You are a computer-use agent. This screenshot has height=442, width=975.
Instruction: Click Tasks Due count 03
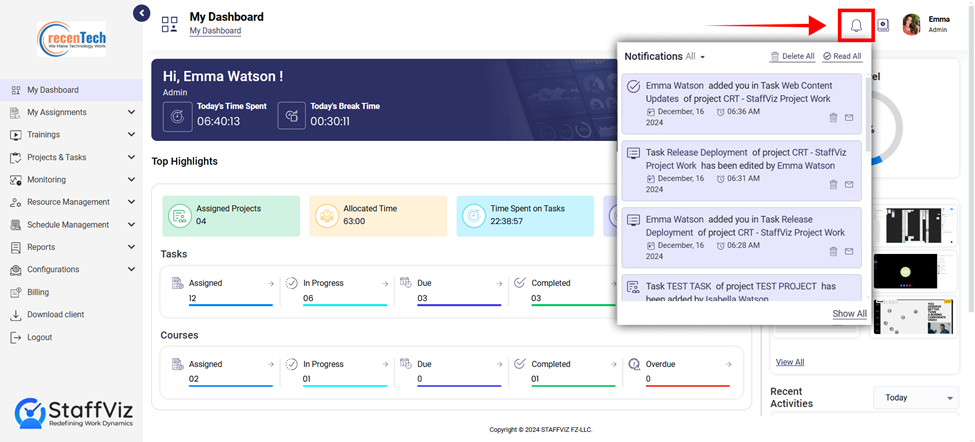[422, 298]
